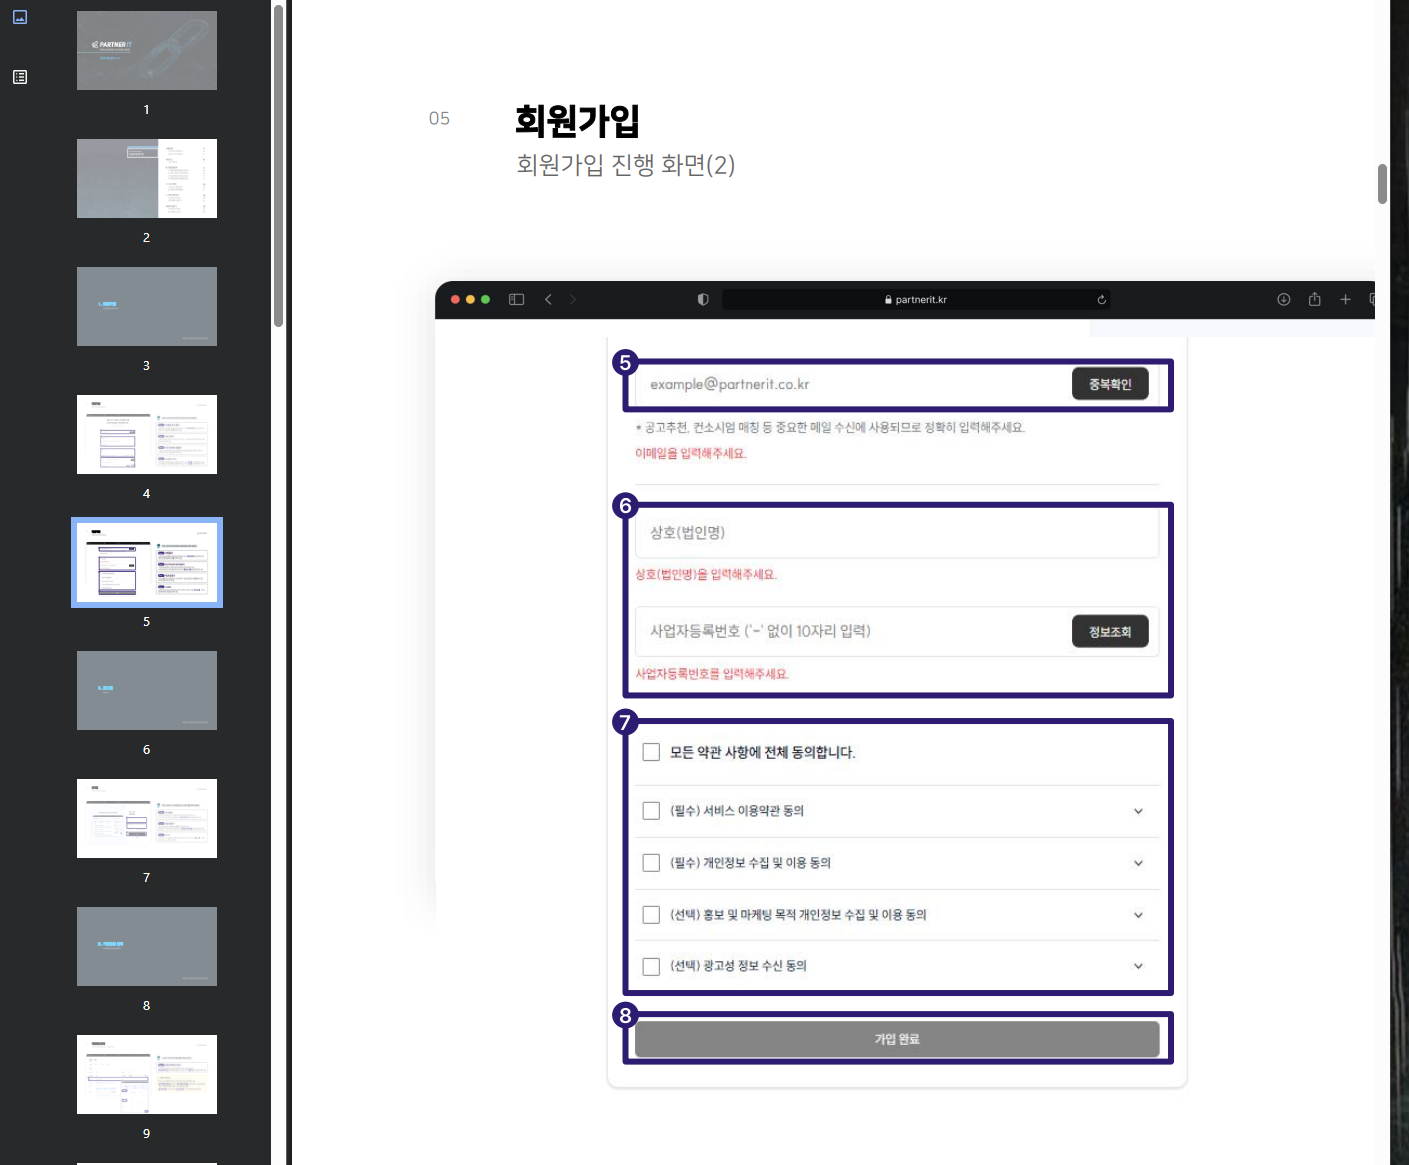The width and height of the screenshot is (1409, 1165).
Task: Check (선택) 광고성 정보 수신 동의 checkbox
Action: click(651, 966)
